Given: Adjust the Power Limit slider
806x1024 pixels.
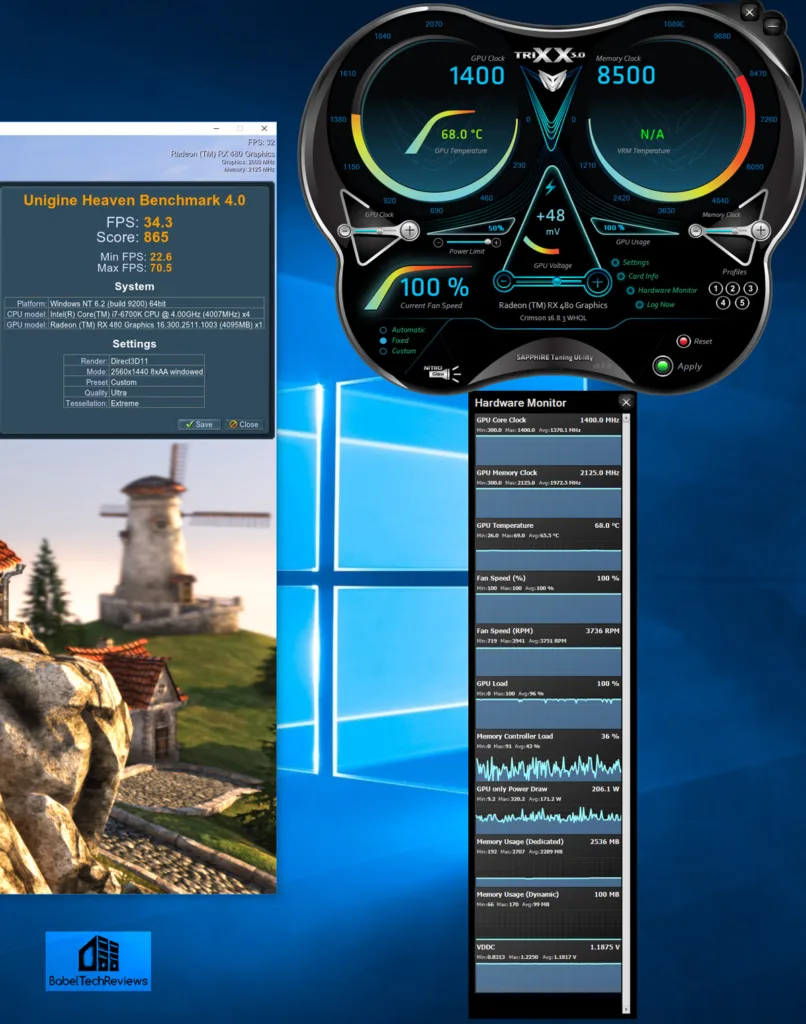Looking at the screenshot, I should (468, 242).
